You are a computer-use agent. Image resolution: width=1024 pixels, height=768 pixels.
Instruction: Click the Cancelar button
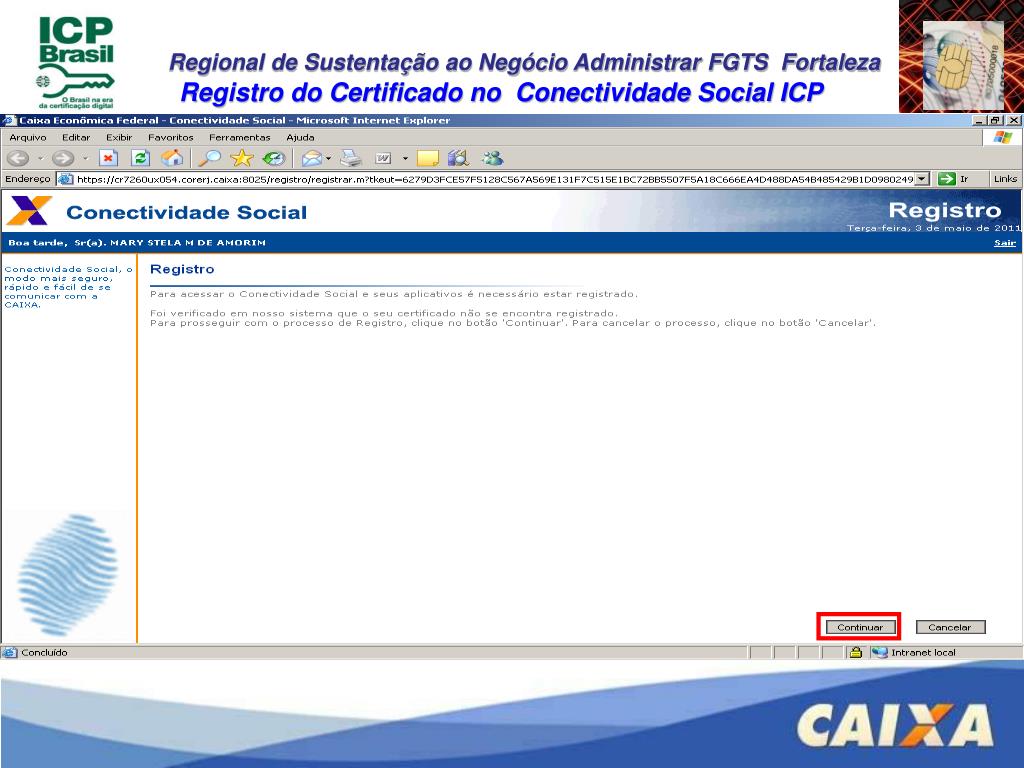[950, 627]
